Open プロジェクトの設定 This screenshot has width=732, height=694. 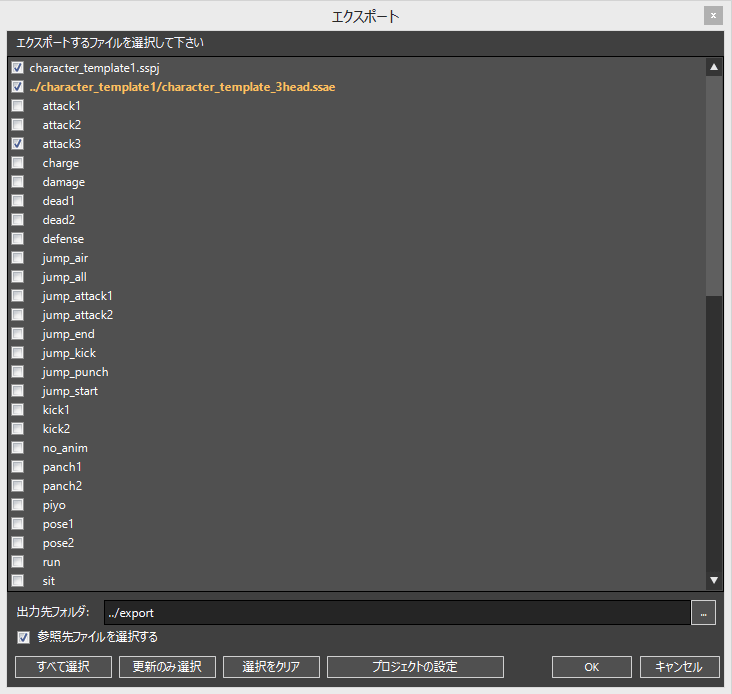coord(415,666)
